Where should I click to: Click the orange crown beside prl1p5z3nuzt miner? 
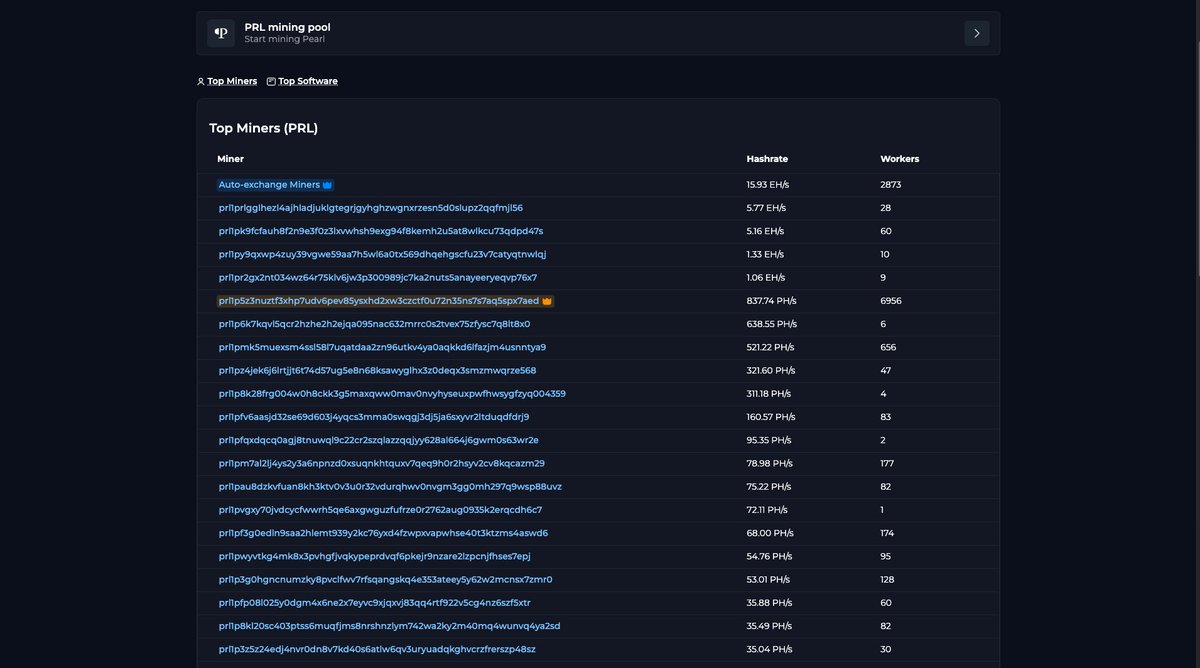[547, 300]
